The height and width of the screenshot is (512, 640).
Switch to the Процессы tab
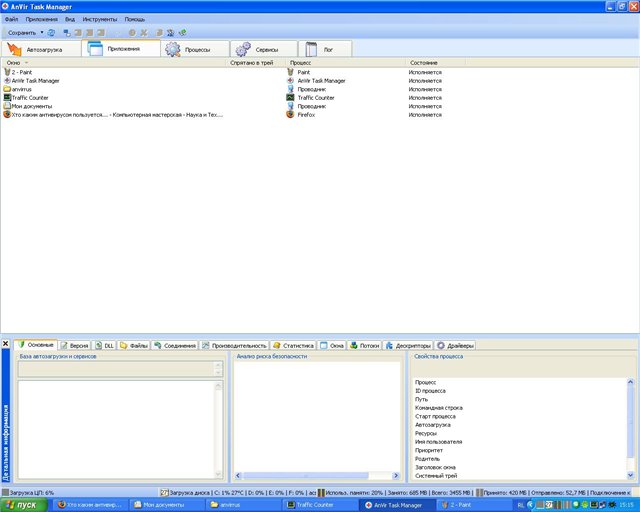click(x=195, y=49)
